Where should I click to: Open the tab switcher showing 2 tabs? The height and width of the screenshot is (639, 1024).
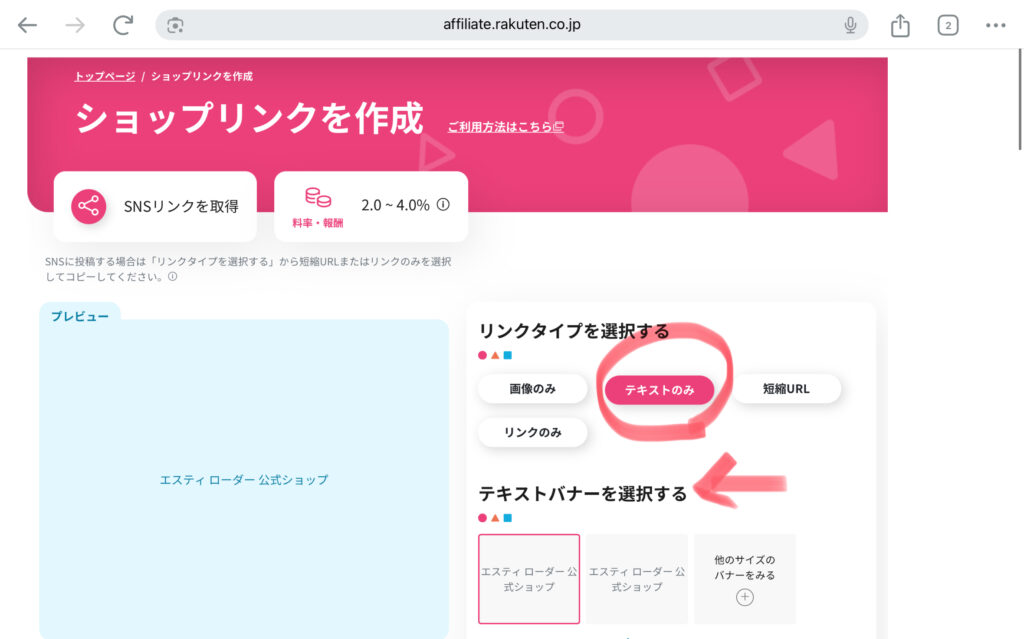[x=947, y=25]
